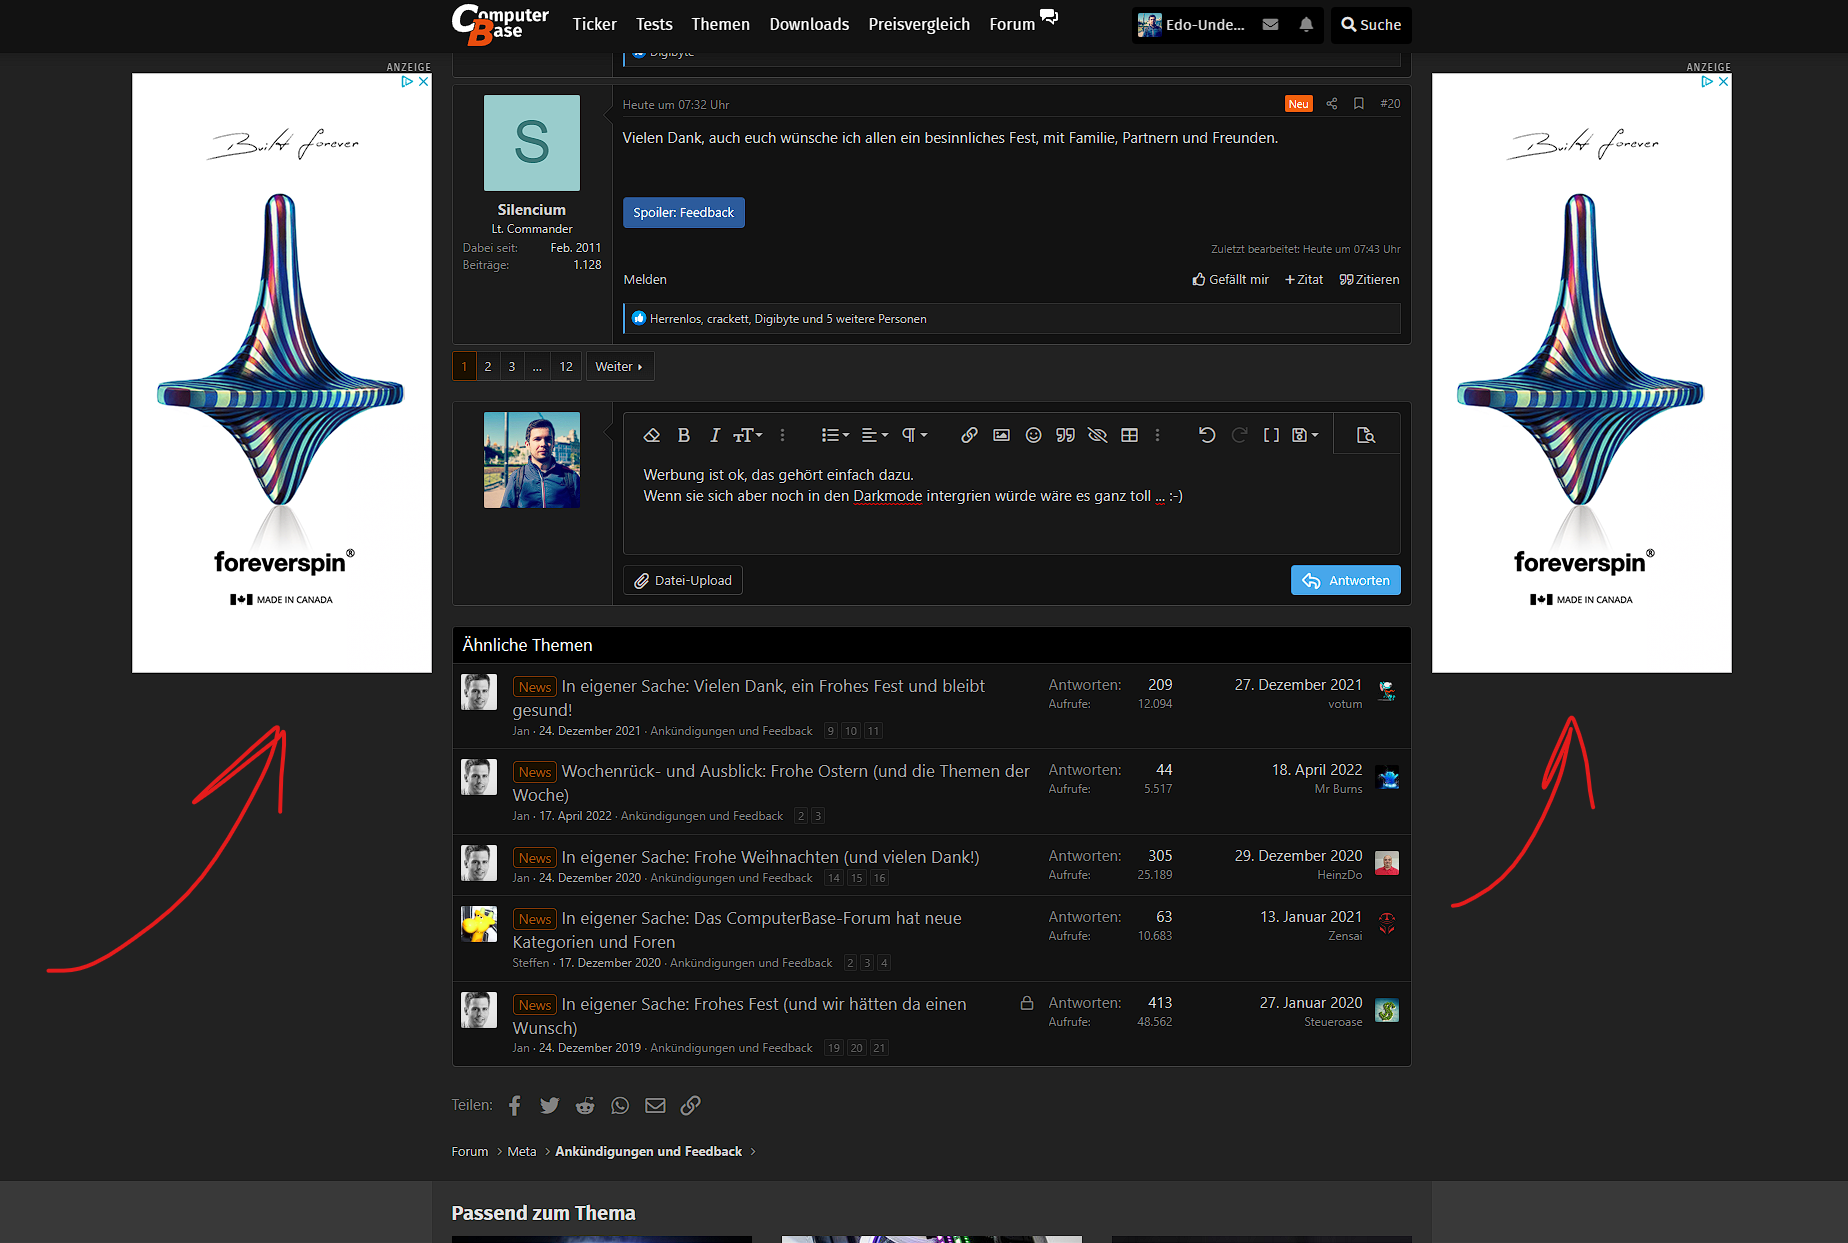Open the text alignment dropdown
Image resolution: width=1848 pixels, height=1243 pixels.
[x=874, y=434]
